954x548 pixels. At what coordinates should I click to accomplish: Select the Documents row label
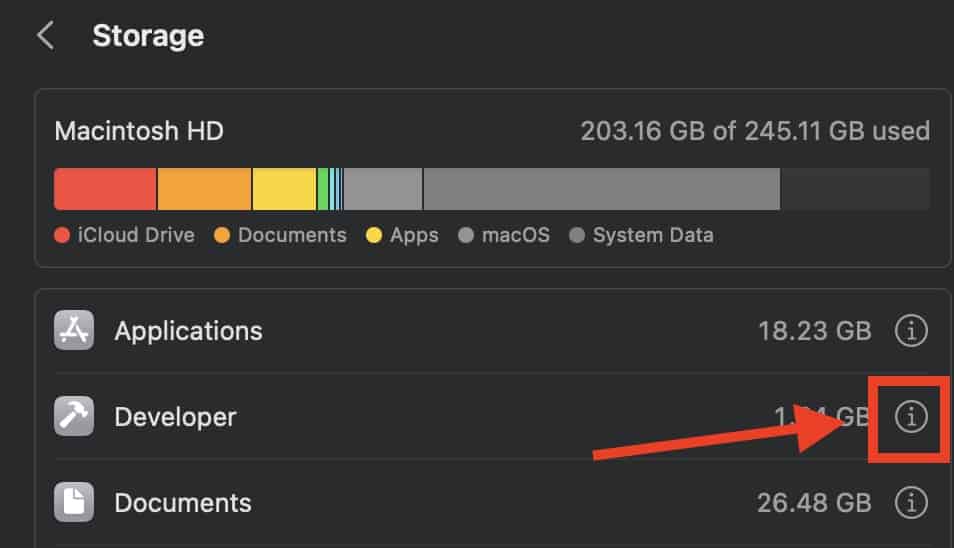point(183,502)
